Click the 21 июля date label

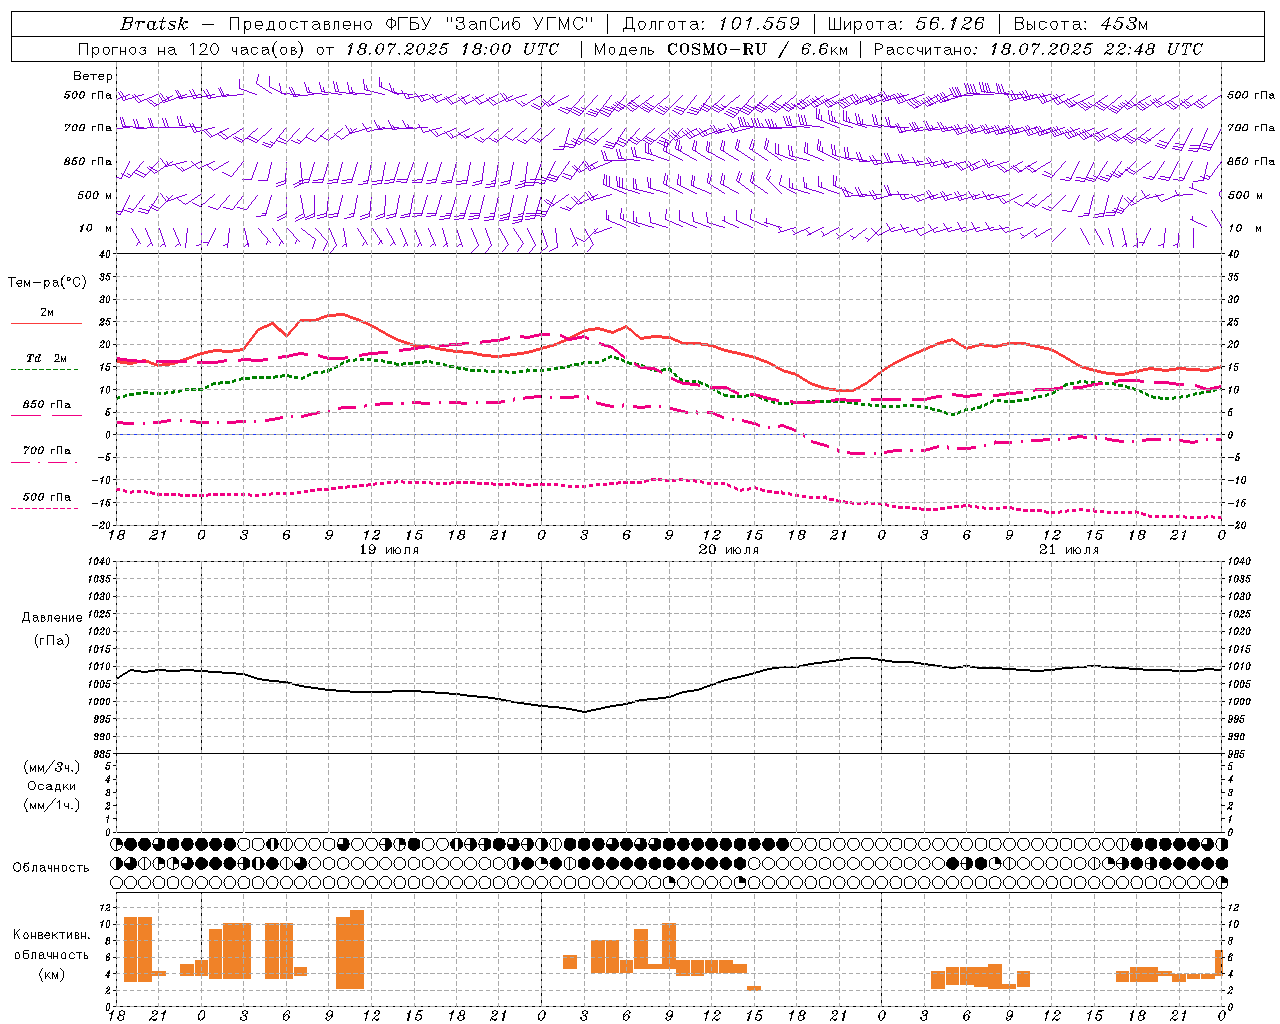point(1069,550)
